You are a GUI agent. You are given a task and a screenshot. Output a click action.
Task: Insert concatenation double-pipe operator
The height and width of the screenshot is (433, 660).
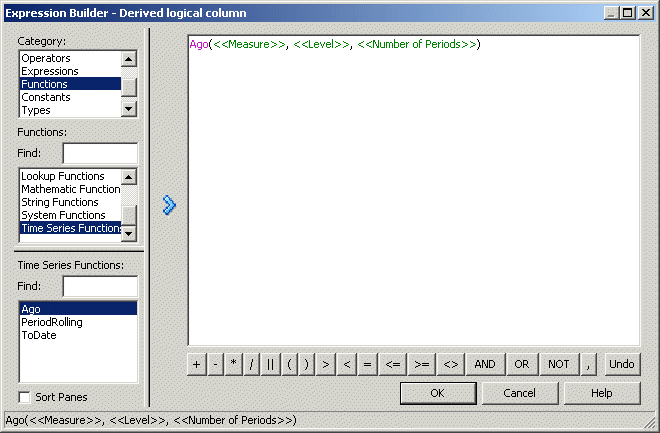tap(270, 364)
